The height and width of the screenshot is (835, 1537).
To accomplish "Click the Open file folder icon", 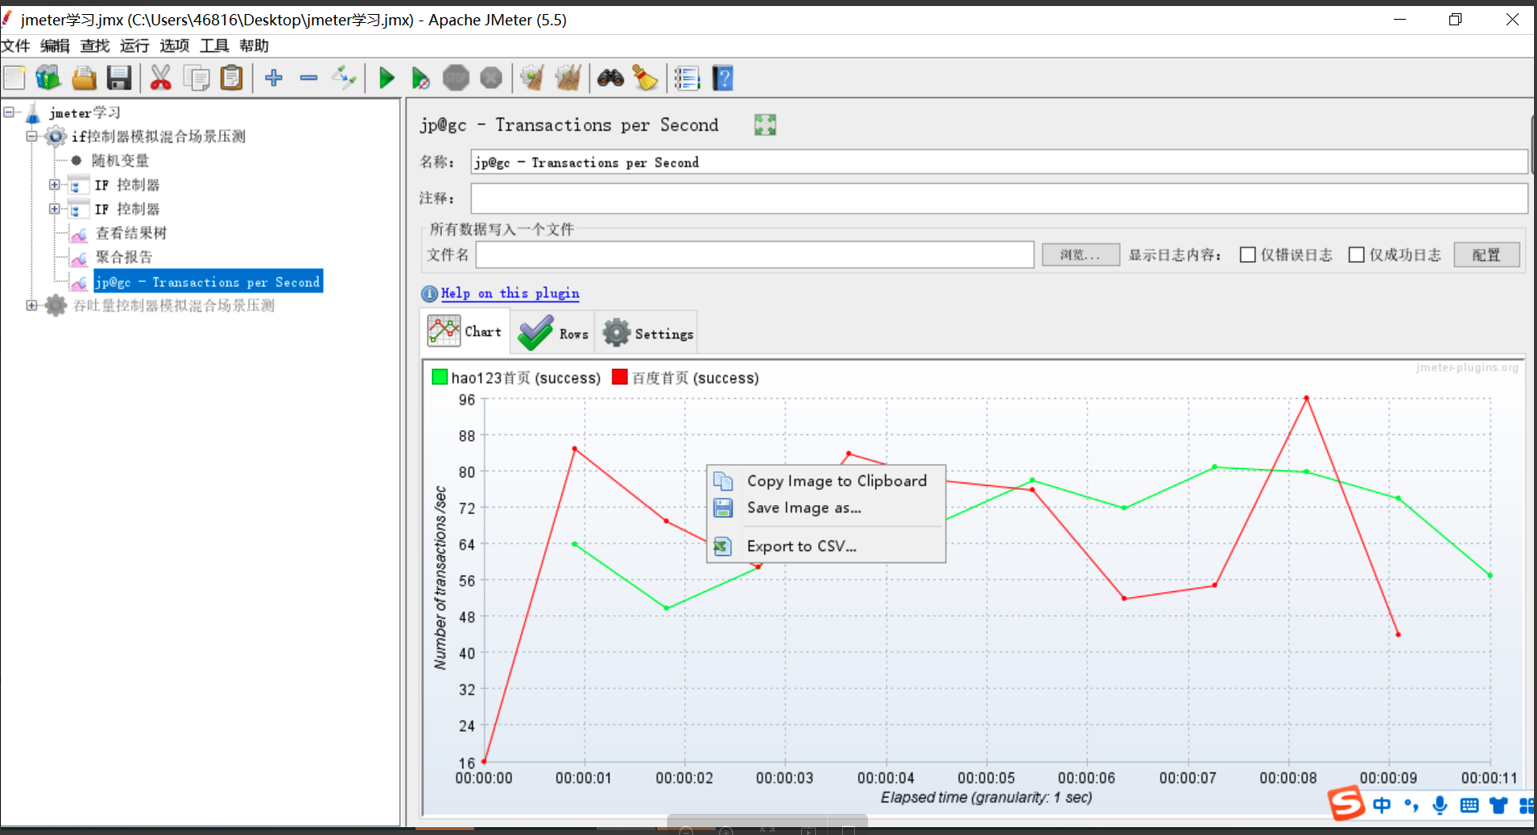I will pyautogui.click(x=84, y=78).
